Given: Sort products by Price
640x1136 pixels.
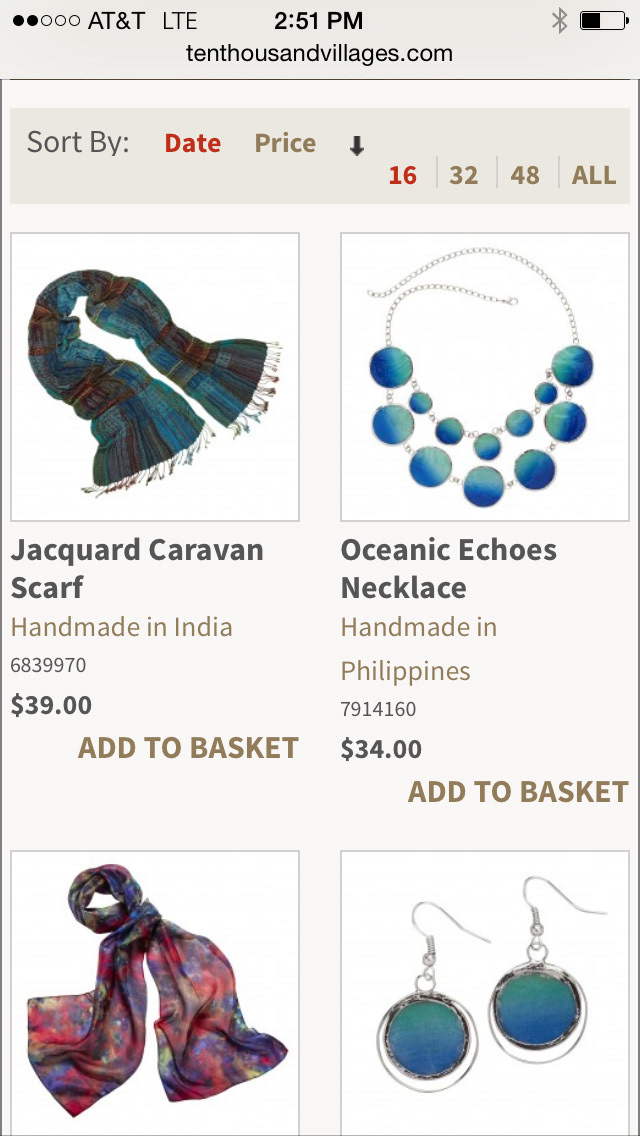Looking at the screenshot, I should (285, 143).
